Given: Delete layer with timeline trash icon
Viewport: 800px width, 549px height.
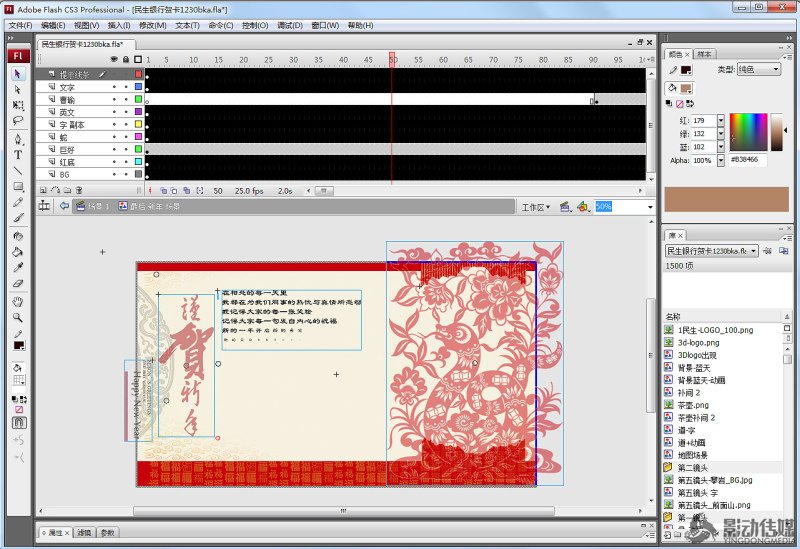Looking at the screenshot, I should pyautogui.click(x=79, y=189).
